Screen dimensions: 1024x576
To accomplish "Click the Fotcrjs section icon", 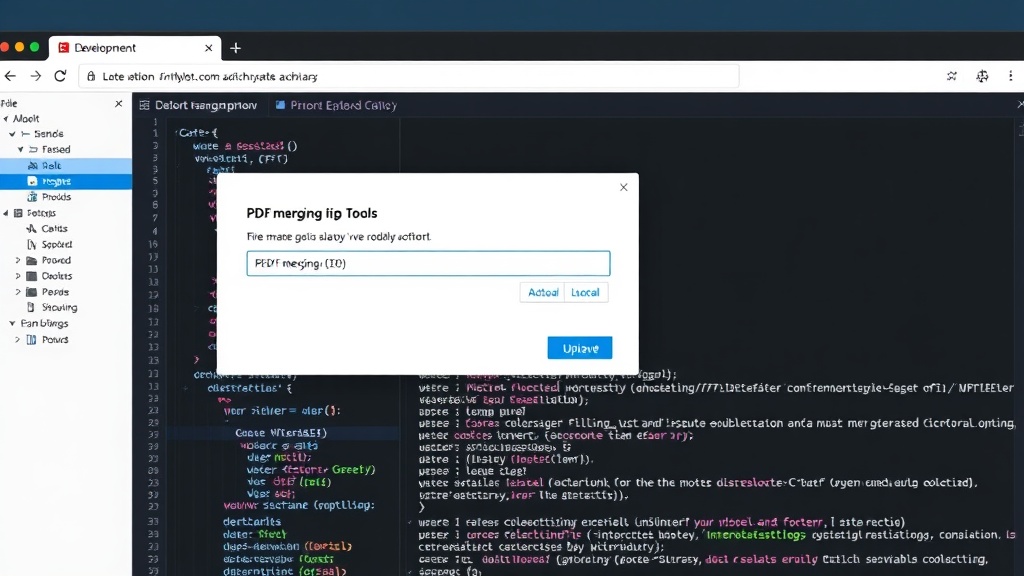I will [18, 213].
